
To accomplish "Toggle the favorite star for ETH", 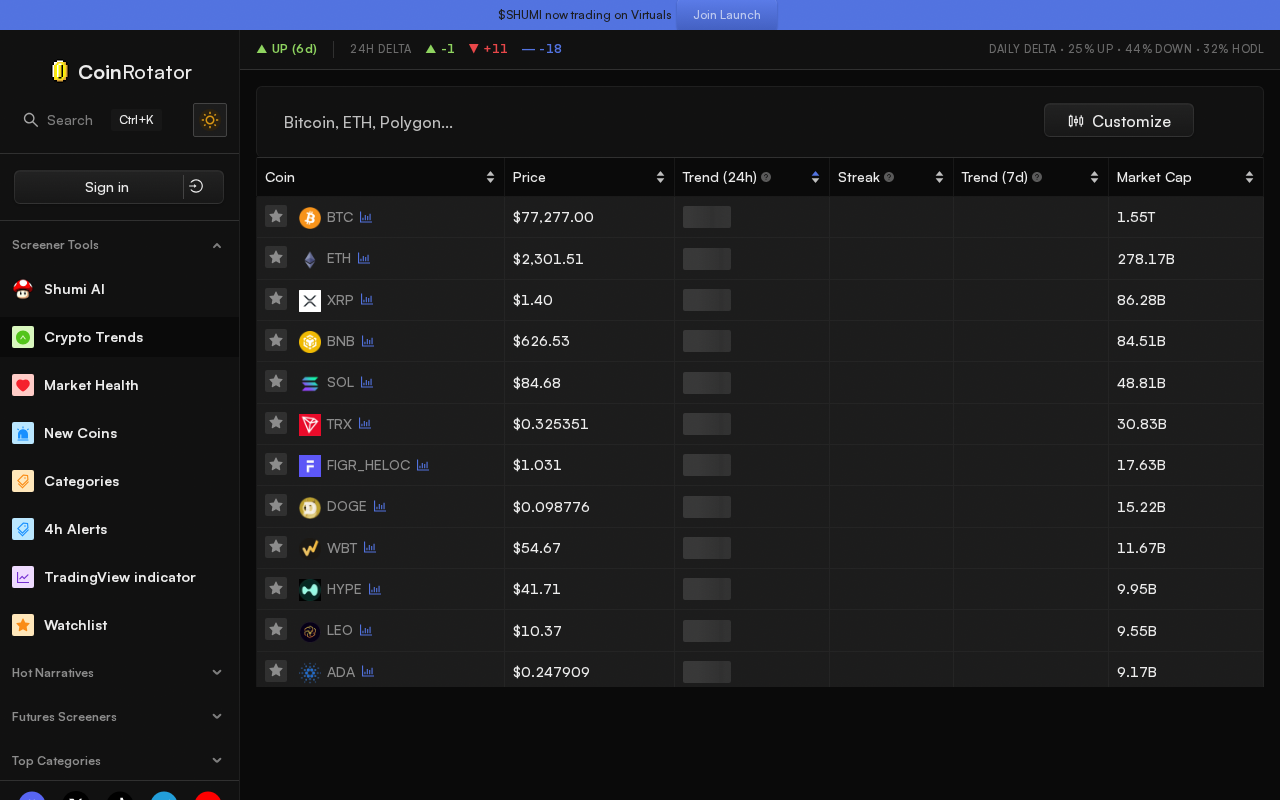I will tap(276, 258).
